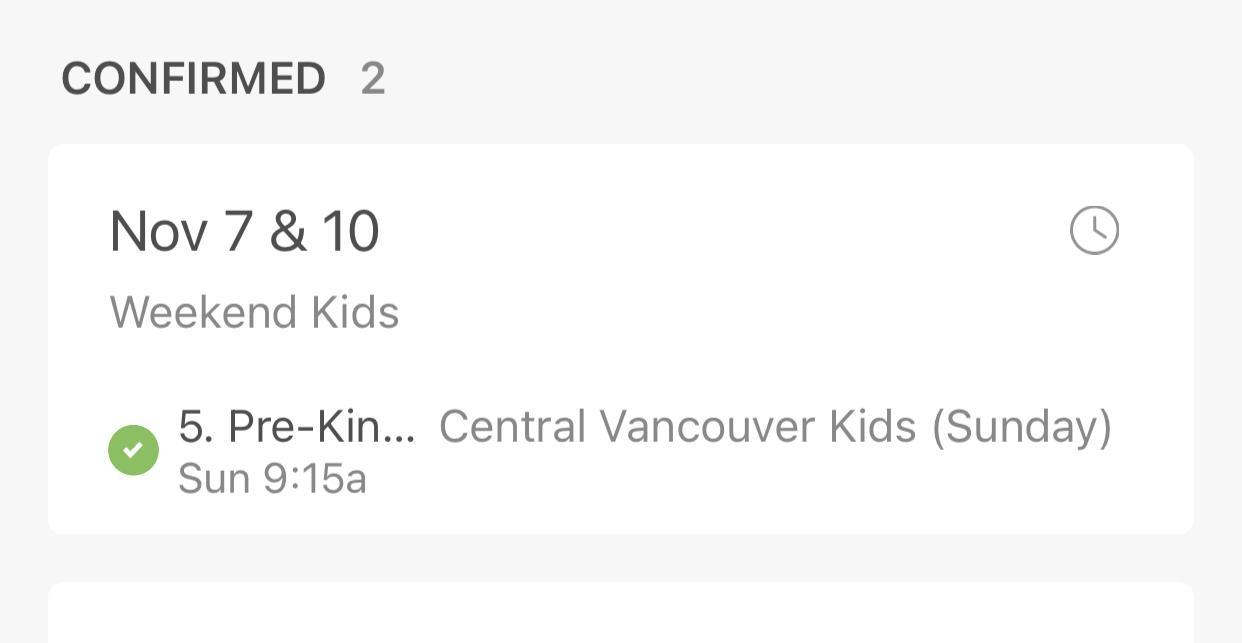Click blank area beside the CONFIRMED count
Image resolution: width=1242 pixels, height=643 pixels.
(800, 79)
